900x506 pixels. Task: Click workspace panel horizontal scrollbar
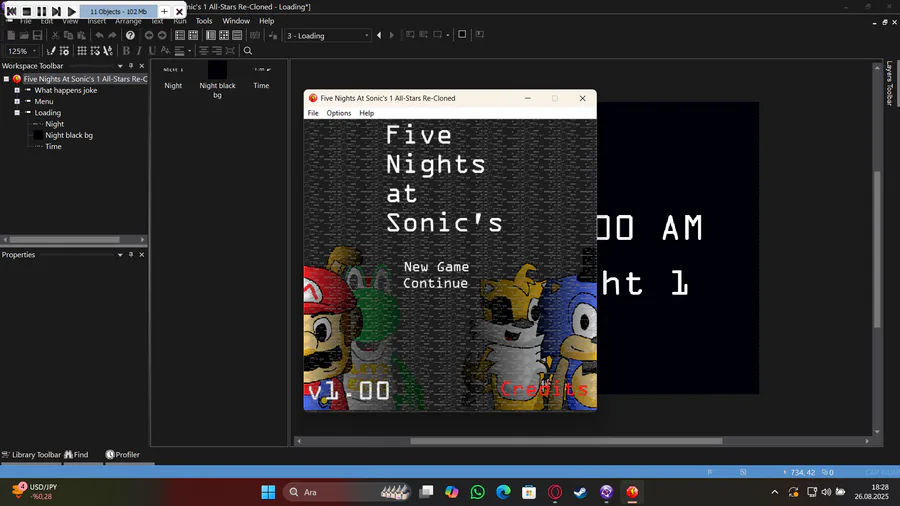click(x=64, y=240)
